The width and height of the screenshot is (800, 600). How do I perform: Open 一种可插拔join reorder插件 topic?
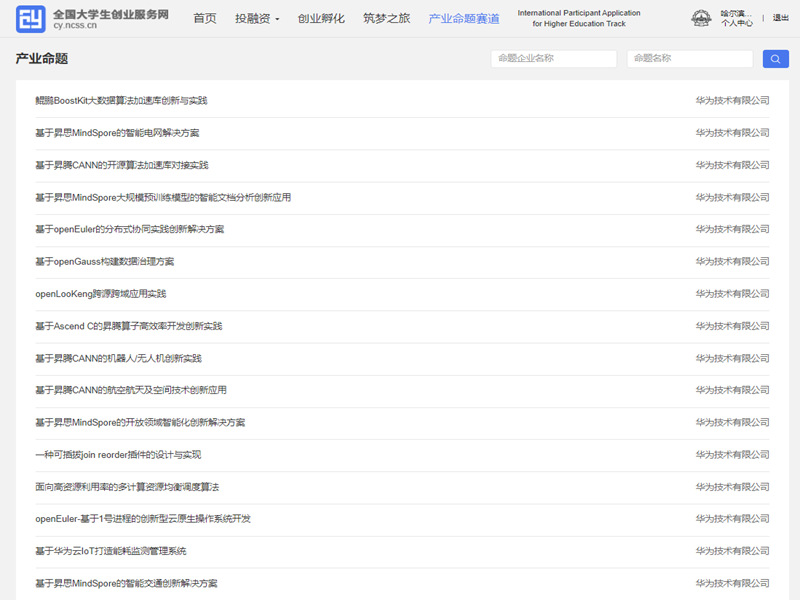click(x=118, y=455)
